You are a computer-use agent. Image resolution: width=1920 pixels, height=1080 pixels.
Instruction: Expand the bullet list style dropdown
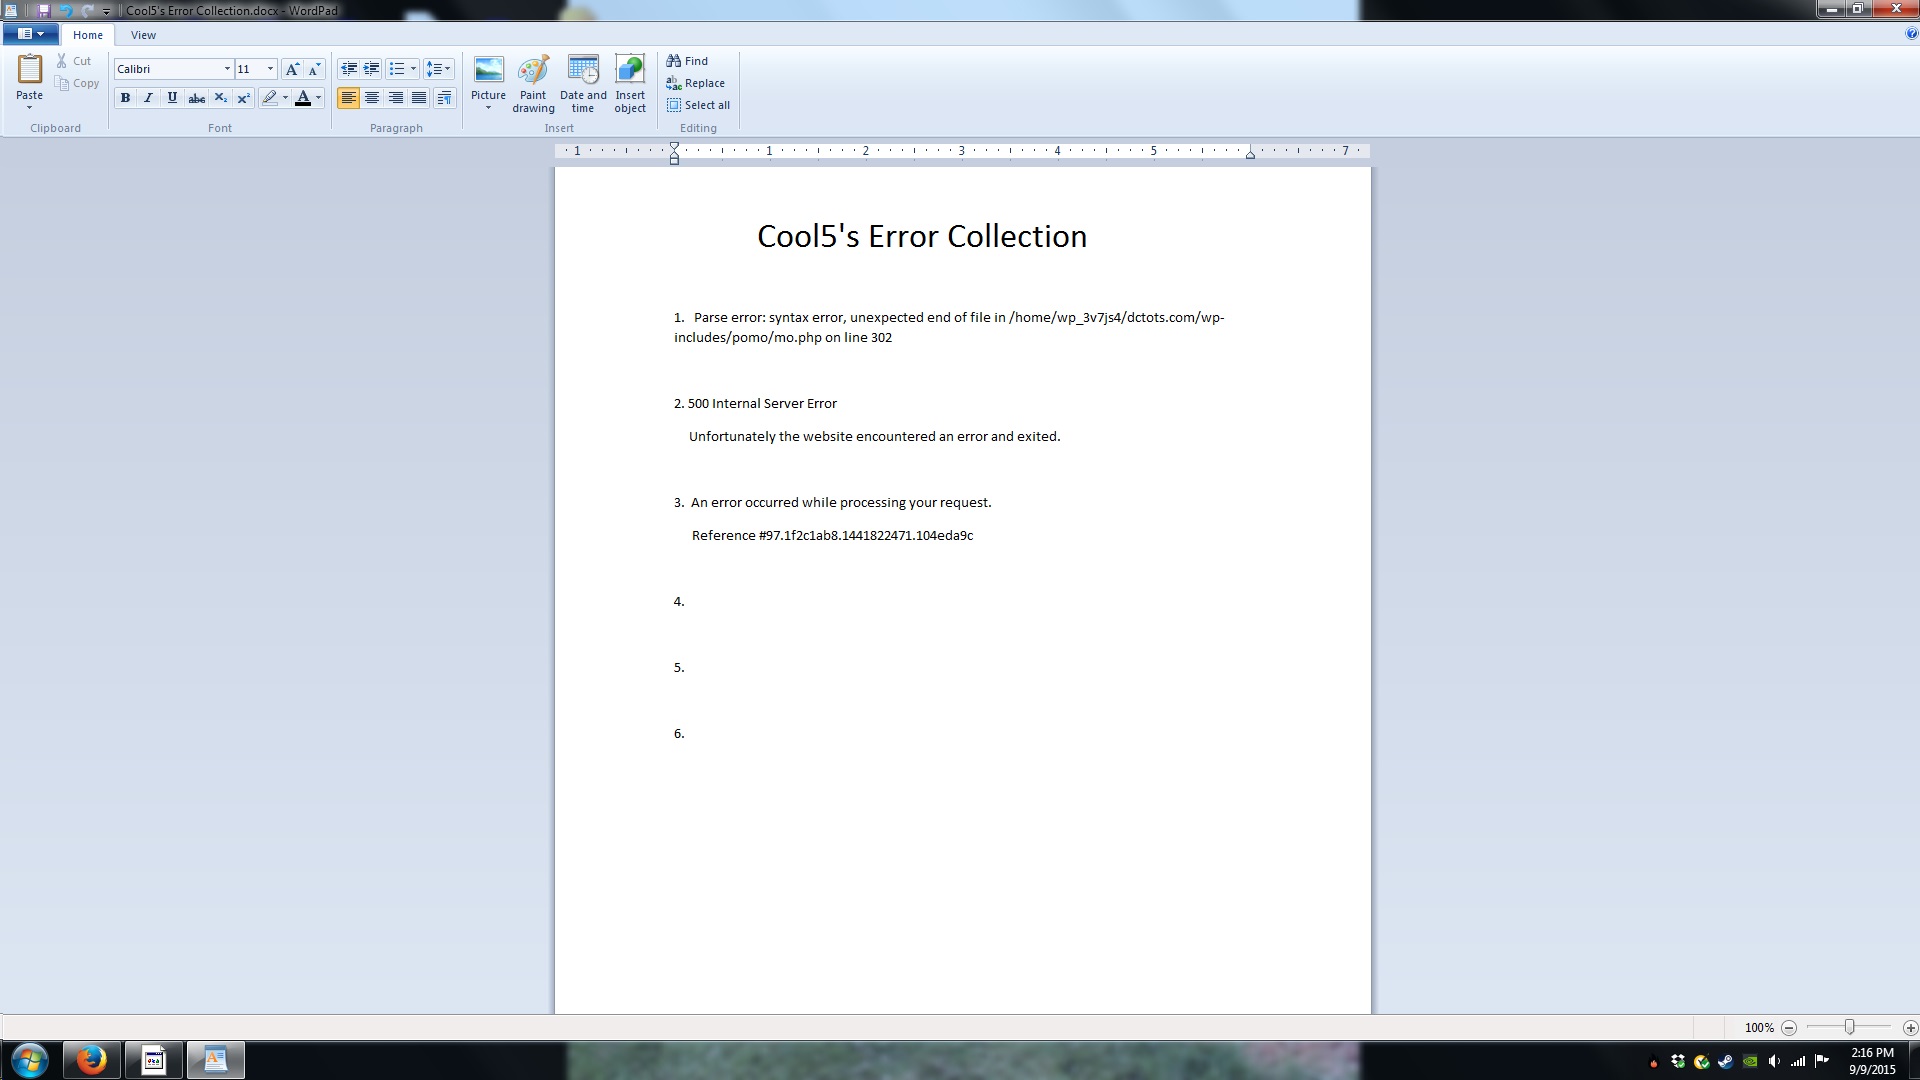coord(413,69)
